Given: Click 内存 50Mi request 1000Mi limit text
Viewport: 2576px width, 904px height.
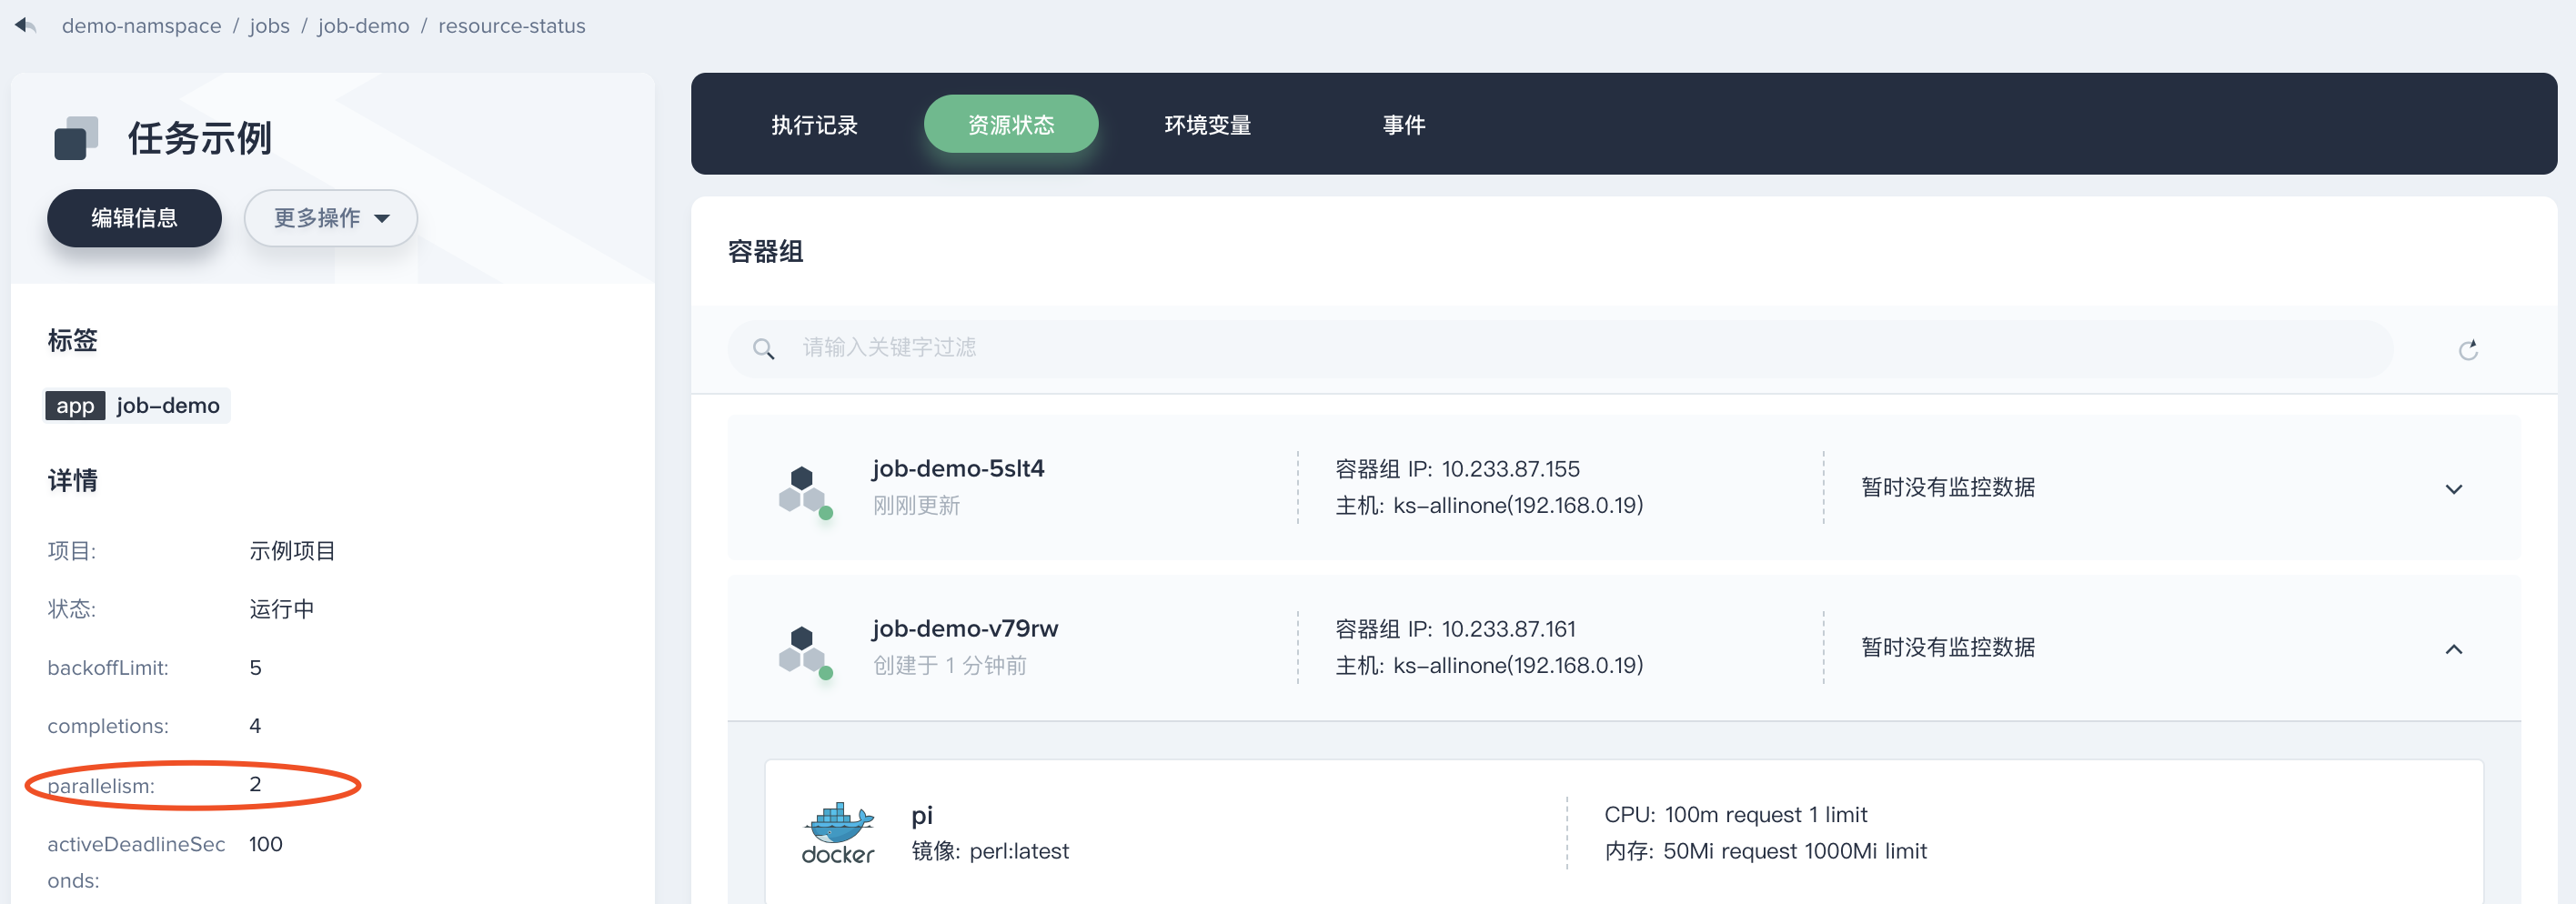Looking at the screenshot, I should click(1765, 851).
